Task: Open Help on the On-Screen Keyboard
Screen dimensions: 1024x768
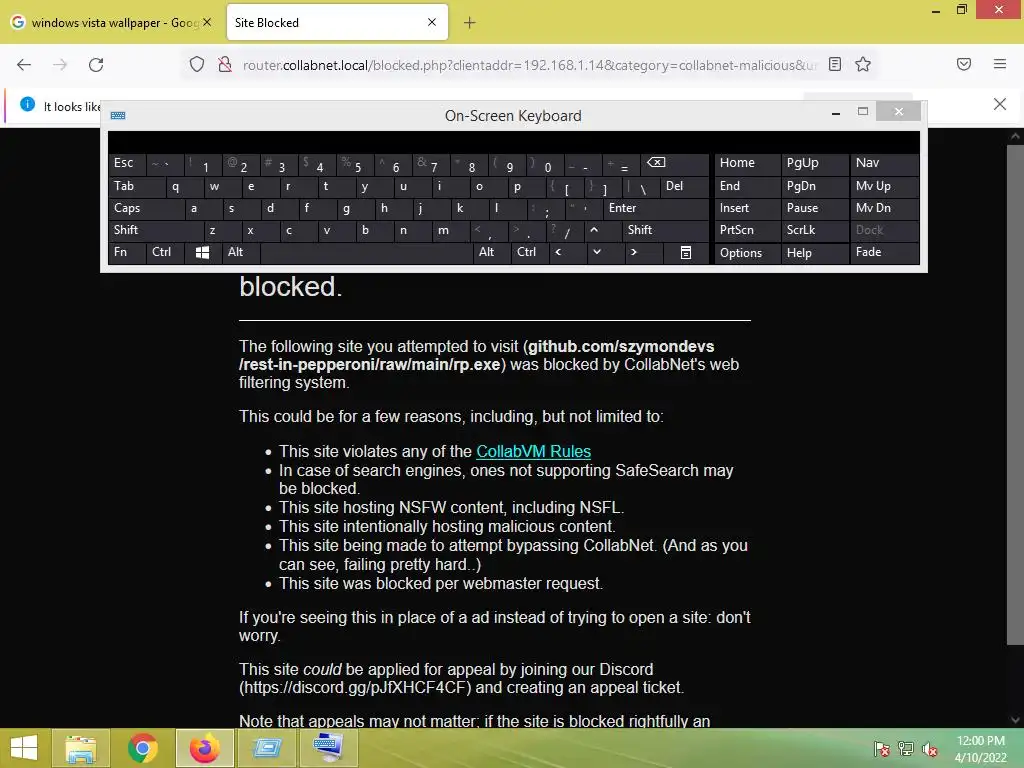Action: coord(814,253)
